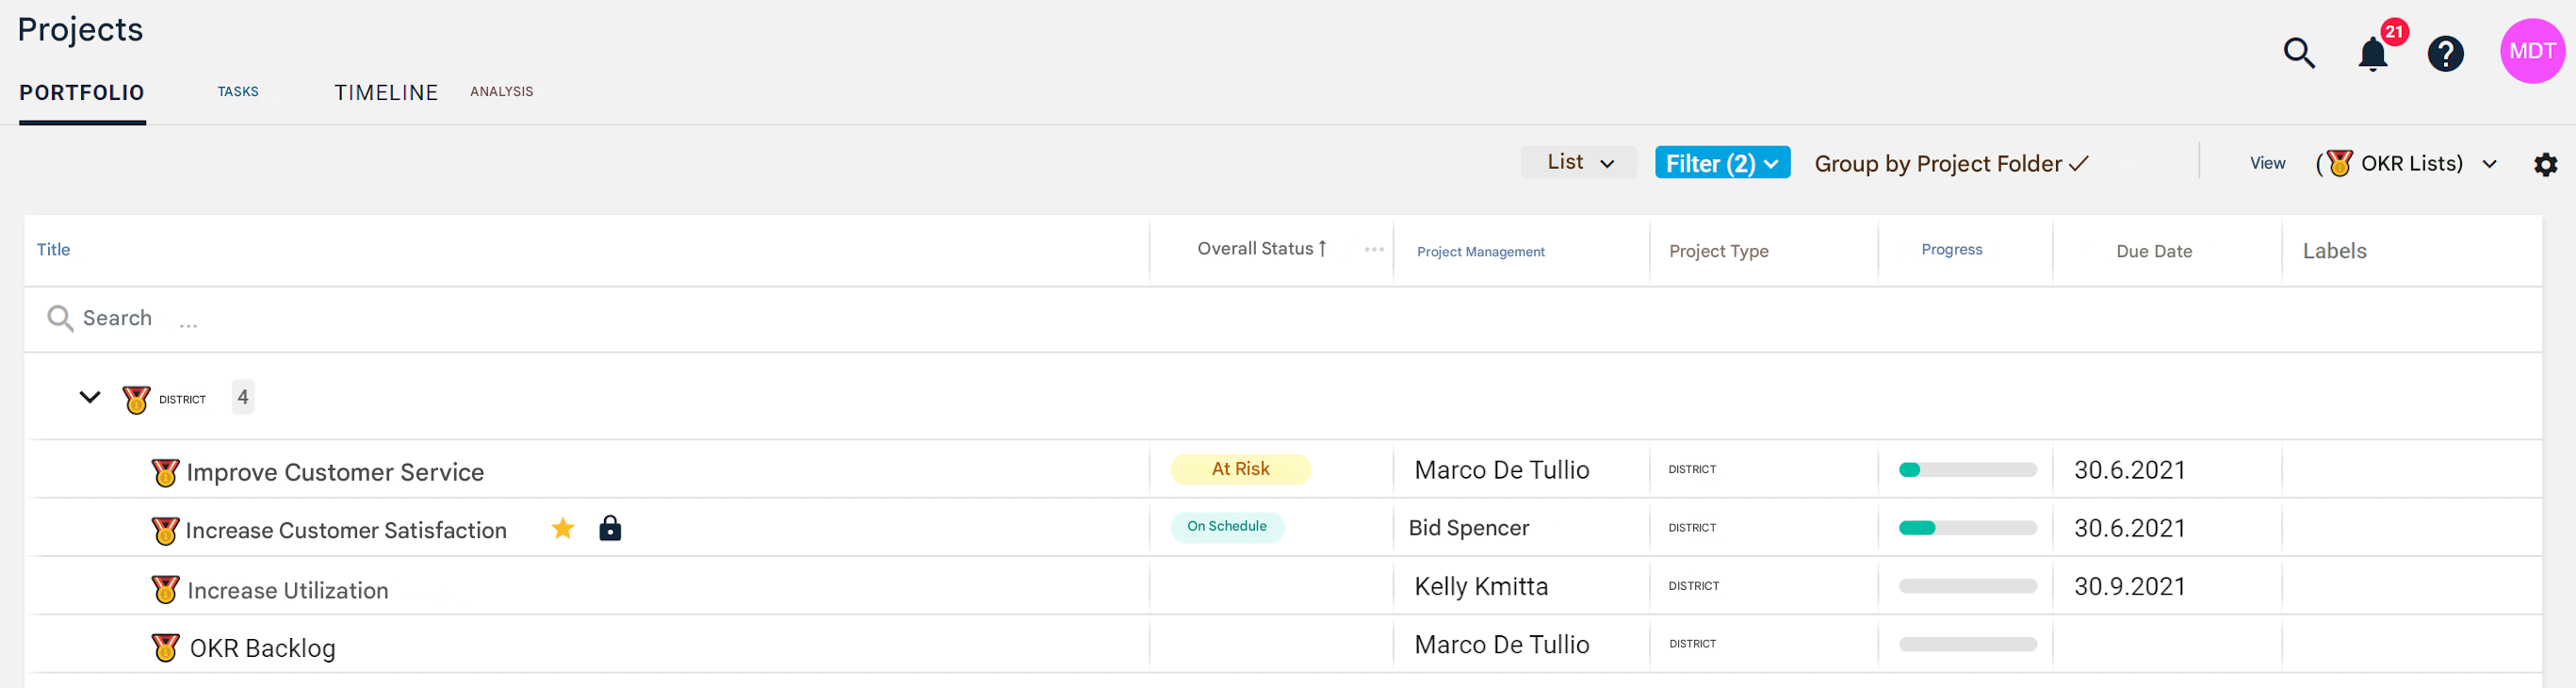Open Overall Status column options ellipsis
The width and height of the screenshot is (2576, 688).
(1373, 250)
